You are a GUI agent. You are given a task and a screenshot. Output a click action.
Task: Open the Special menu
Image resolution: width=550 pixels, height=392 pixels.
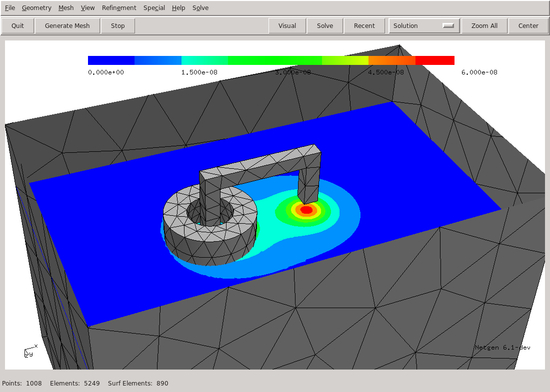point(154,8)
